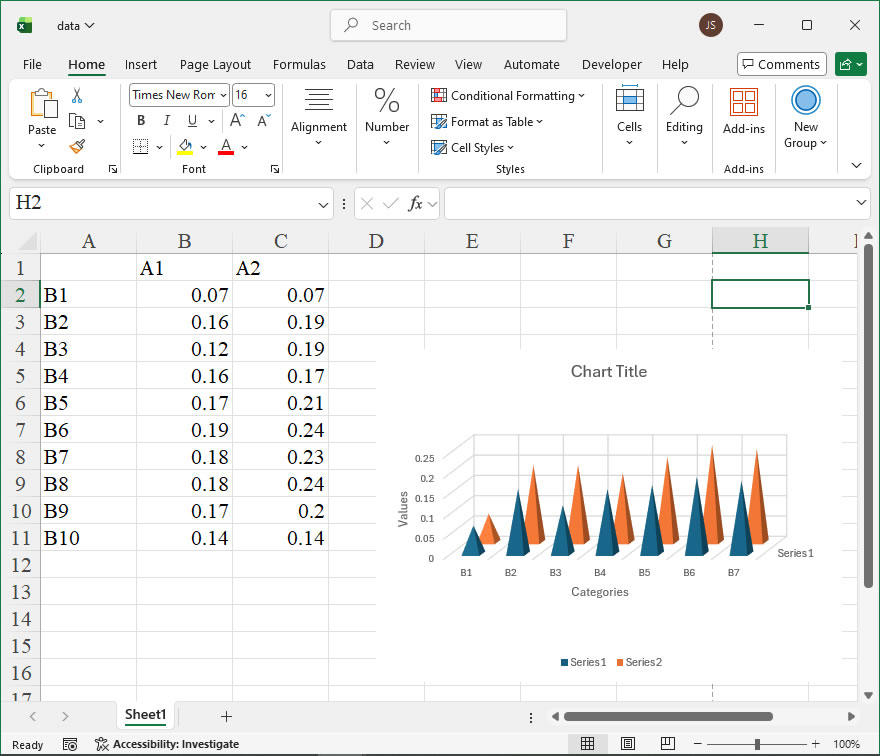Switch to the Formulas tab

[x=299, y=64]
